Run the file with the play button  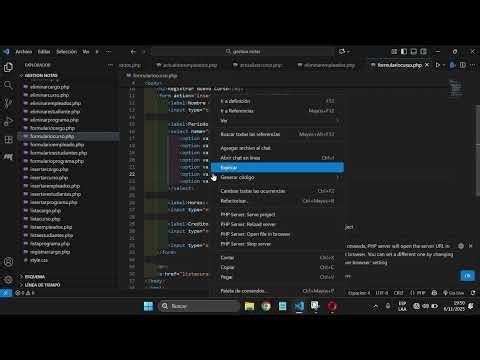coord(438,65)
